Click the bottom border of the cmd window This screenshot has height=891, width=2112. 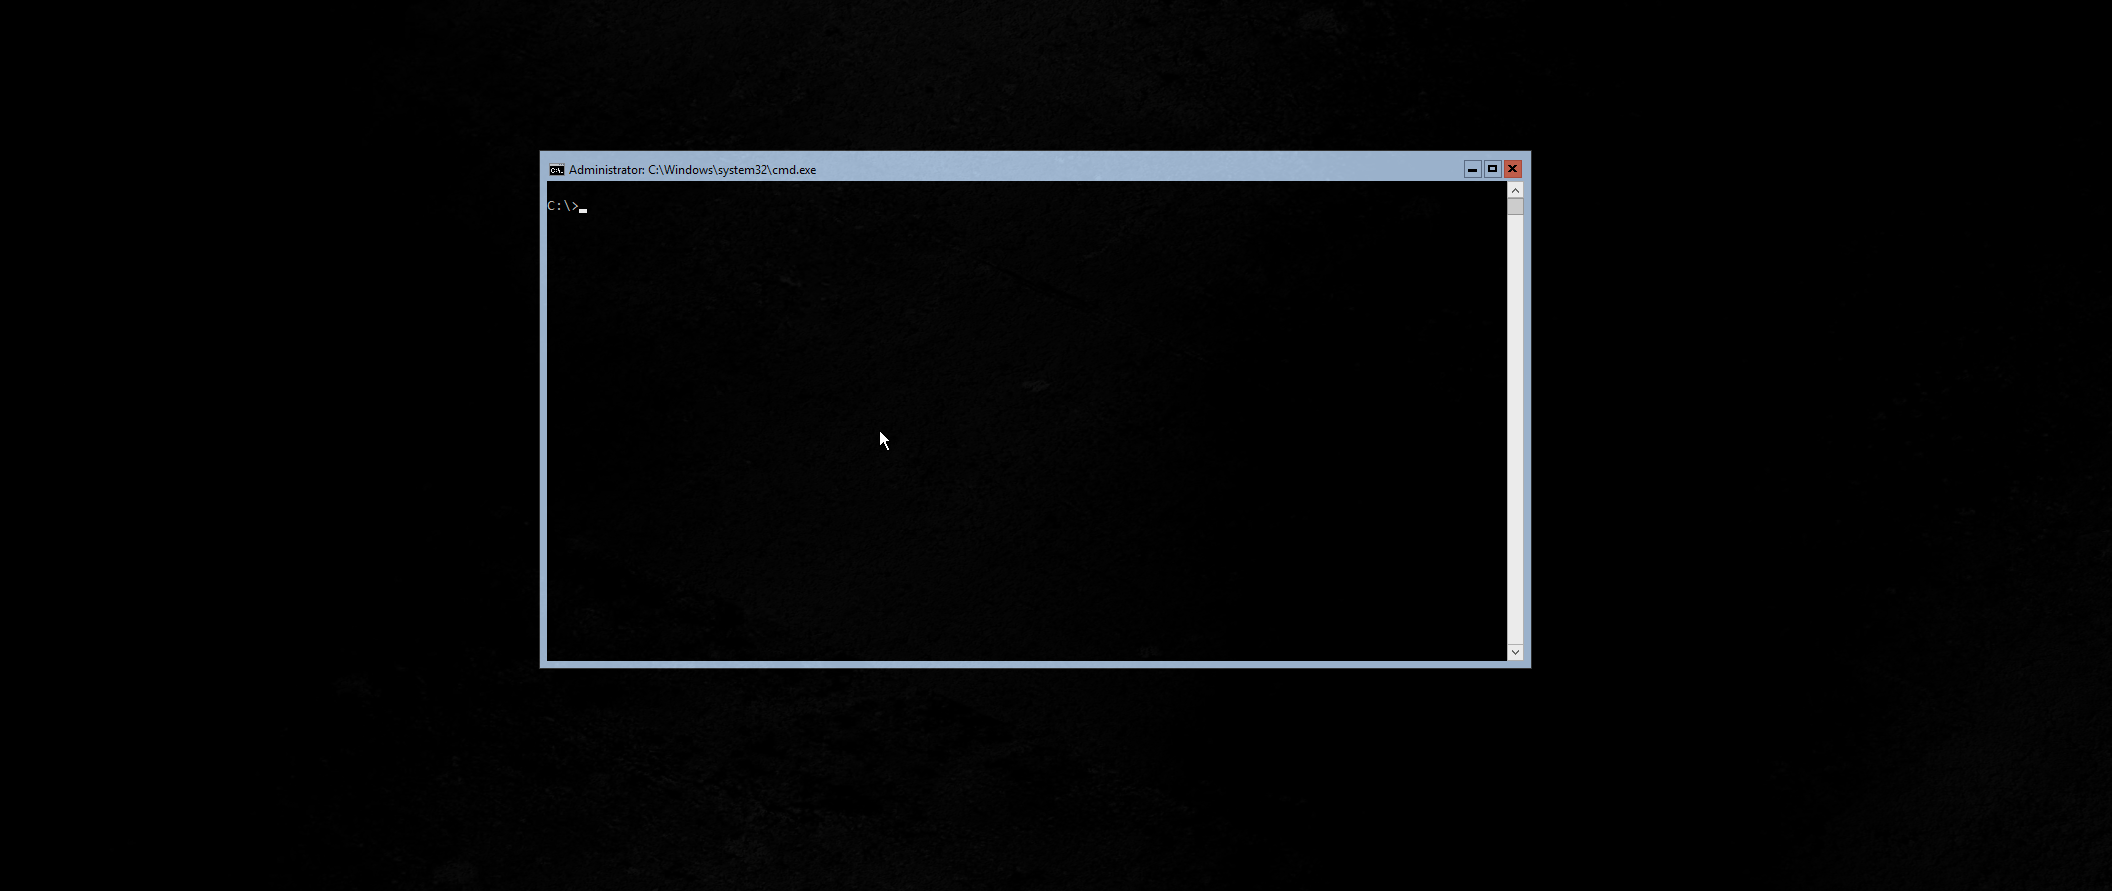(1030, 664)
